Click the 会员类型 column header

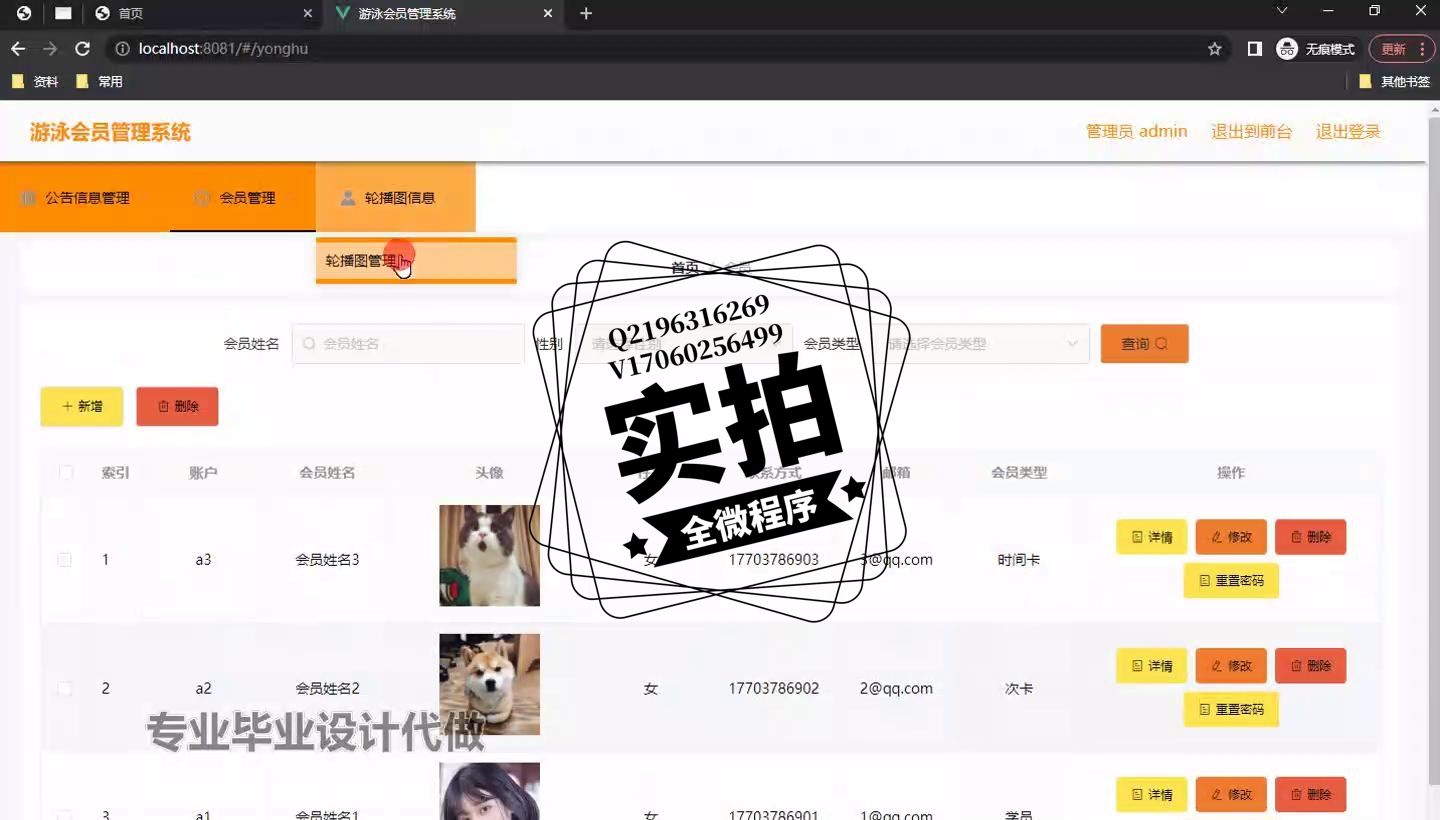pos(1019,473)
